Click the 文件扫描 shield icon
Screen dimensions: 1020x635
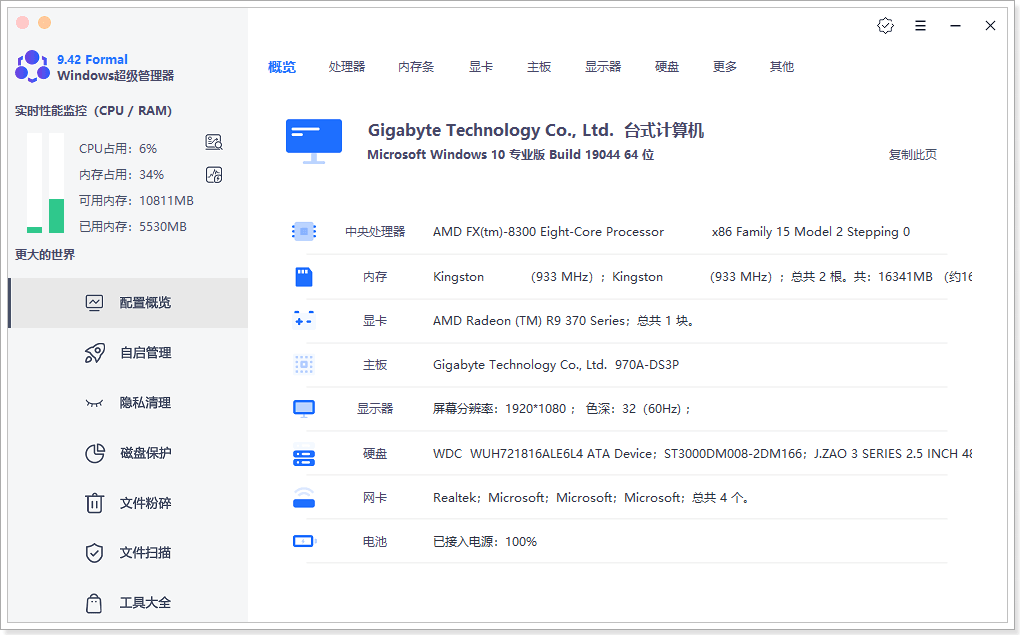click(94, 553)
